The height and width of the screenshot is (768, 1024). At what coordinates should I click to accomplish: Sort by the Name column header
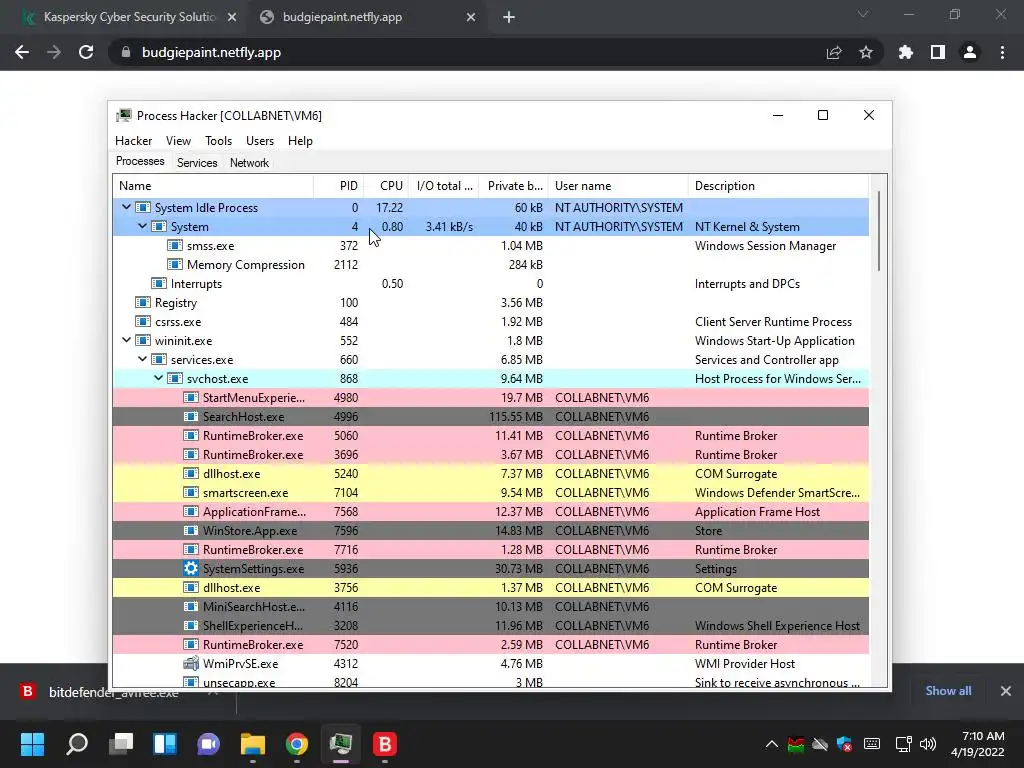[x=213, y=185]
